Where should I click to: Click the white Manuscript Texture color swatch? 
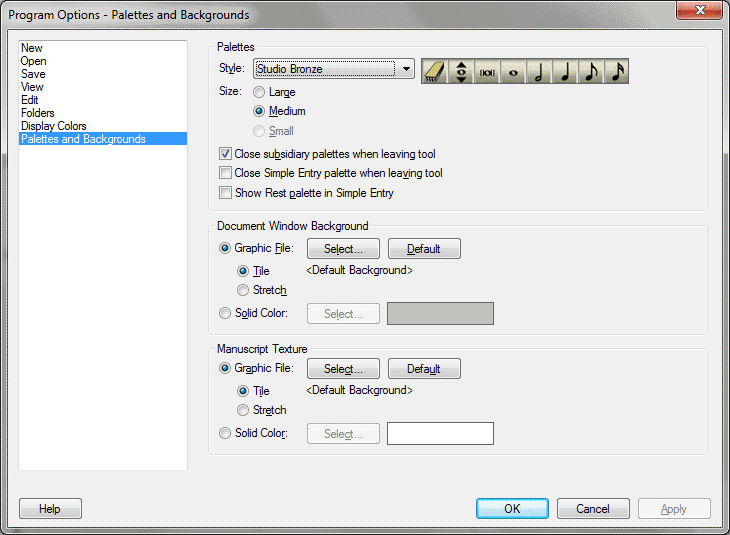[440, 433]
